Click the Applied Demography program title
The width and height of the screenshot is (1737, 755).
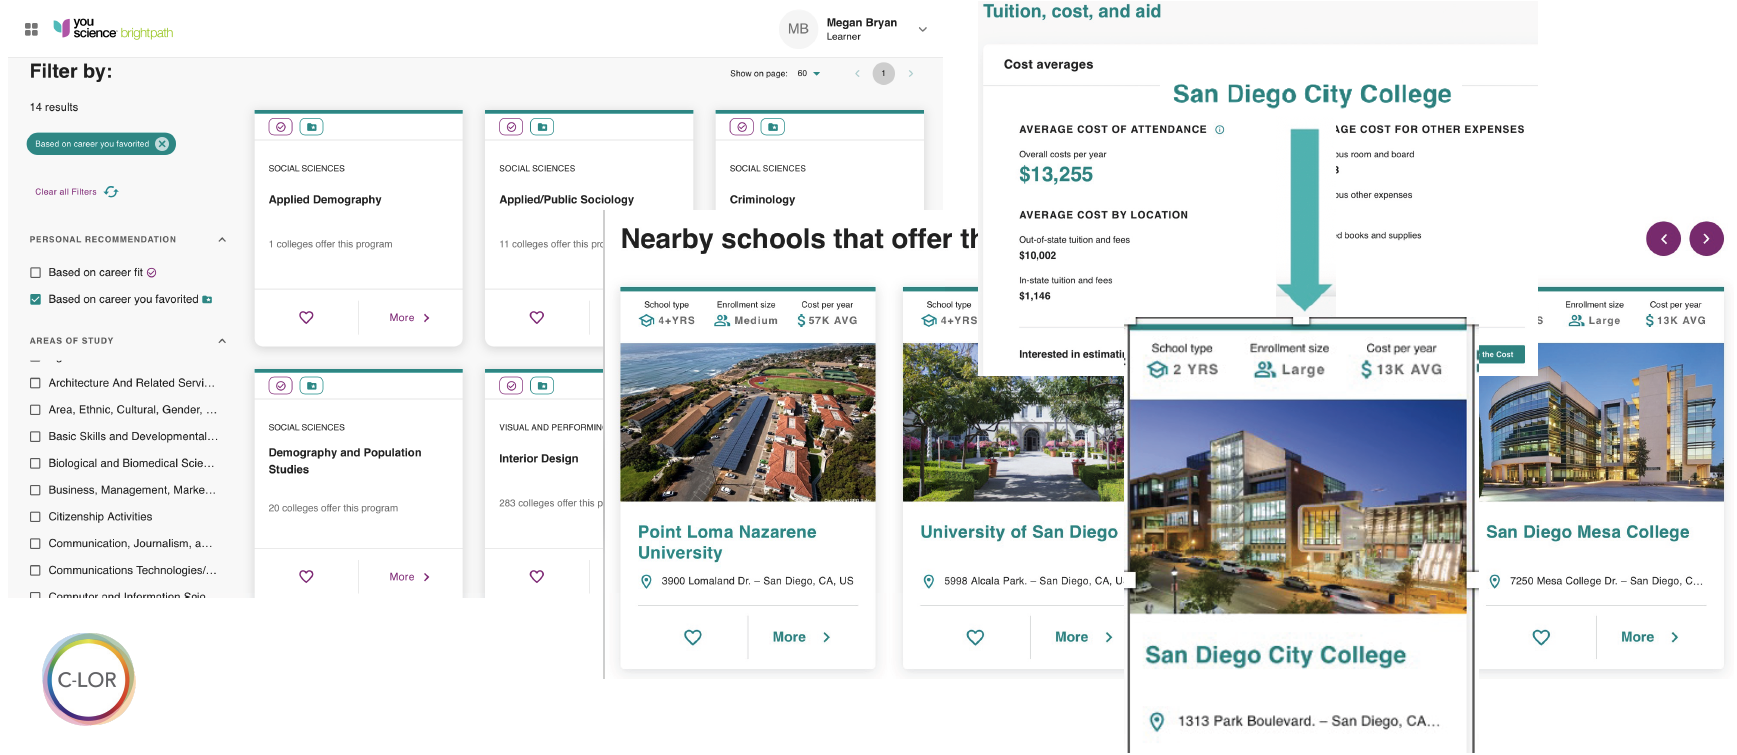point(325,200)
